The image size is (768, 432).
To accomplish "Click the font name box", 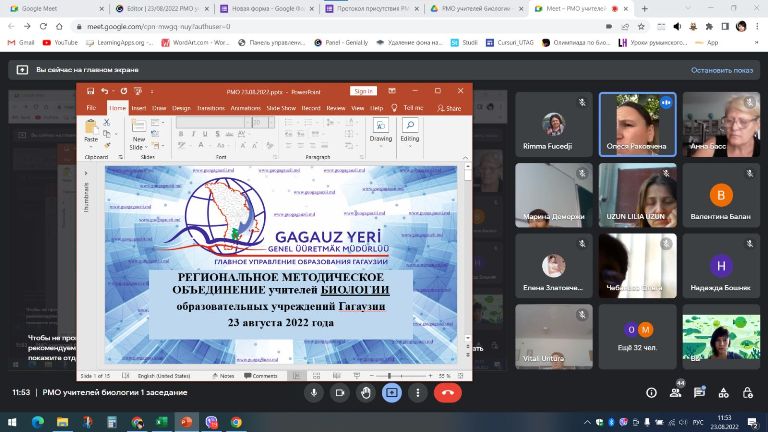I will coord(212,122).
